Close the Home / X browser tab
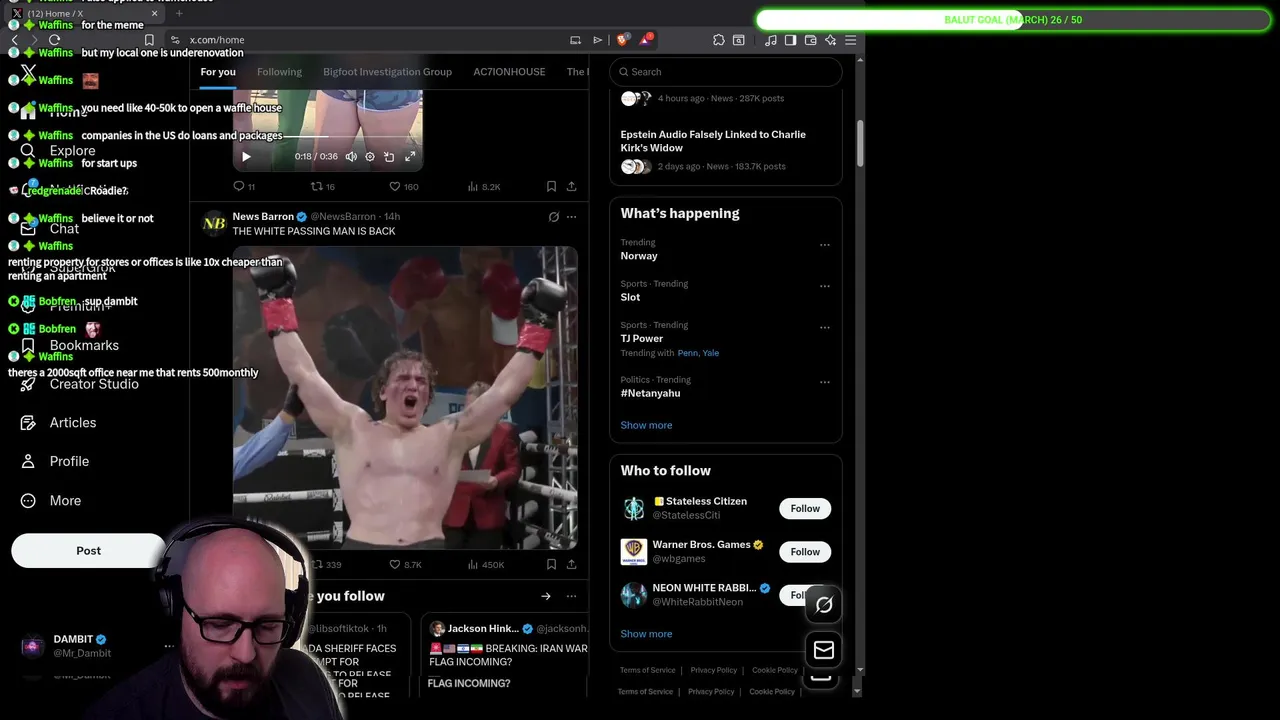The height and width of the screenshot is (720, 1280). point(154,14)
